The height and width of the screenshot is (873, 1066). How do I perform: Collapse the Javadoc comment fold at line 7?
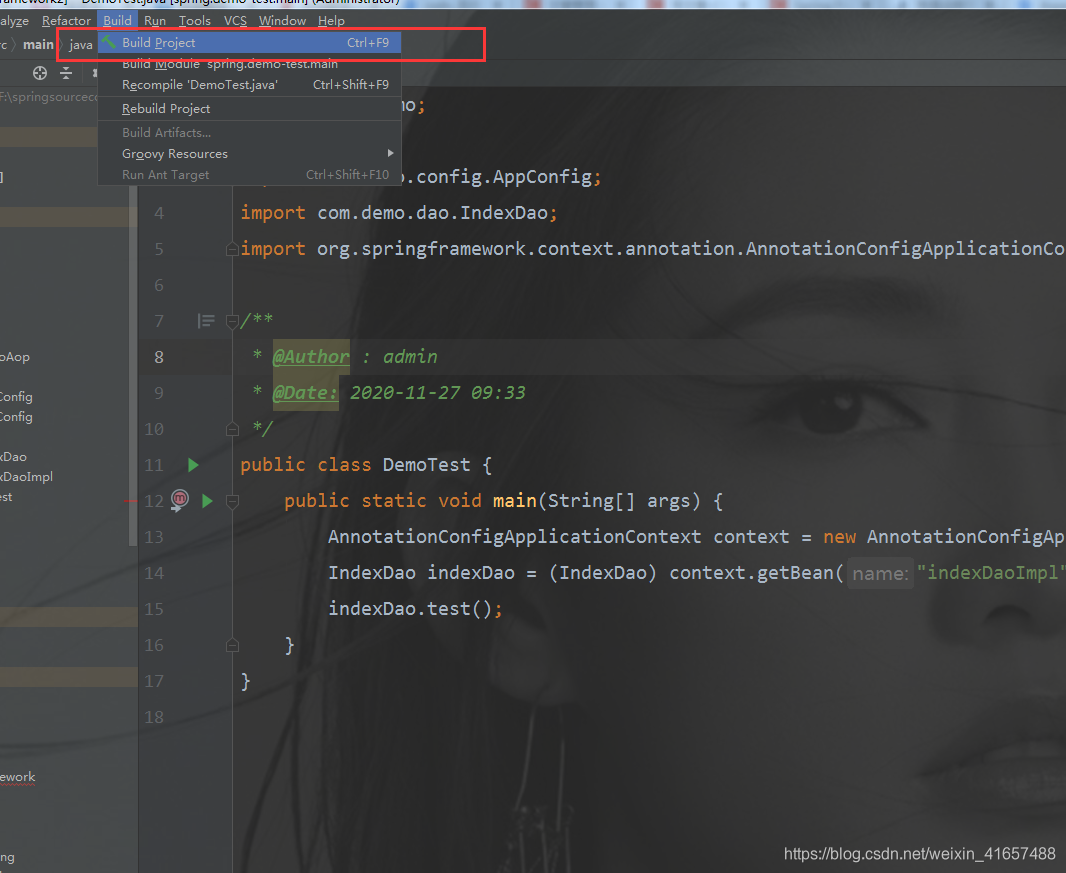(x=232, y=321)
